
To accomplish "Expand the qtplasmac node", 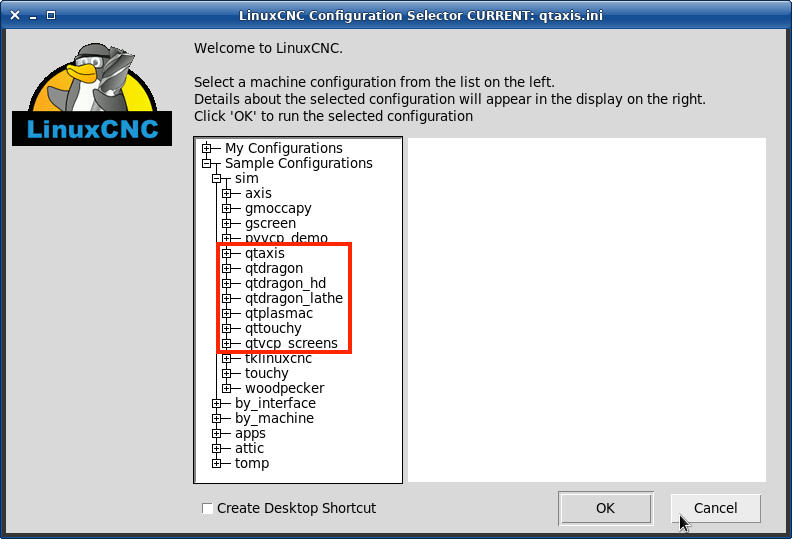I will 227,313.
